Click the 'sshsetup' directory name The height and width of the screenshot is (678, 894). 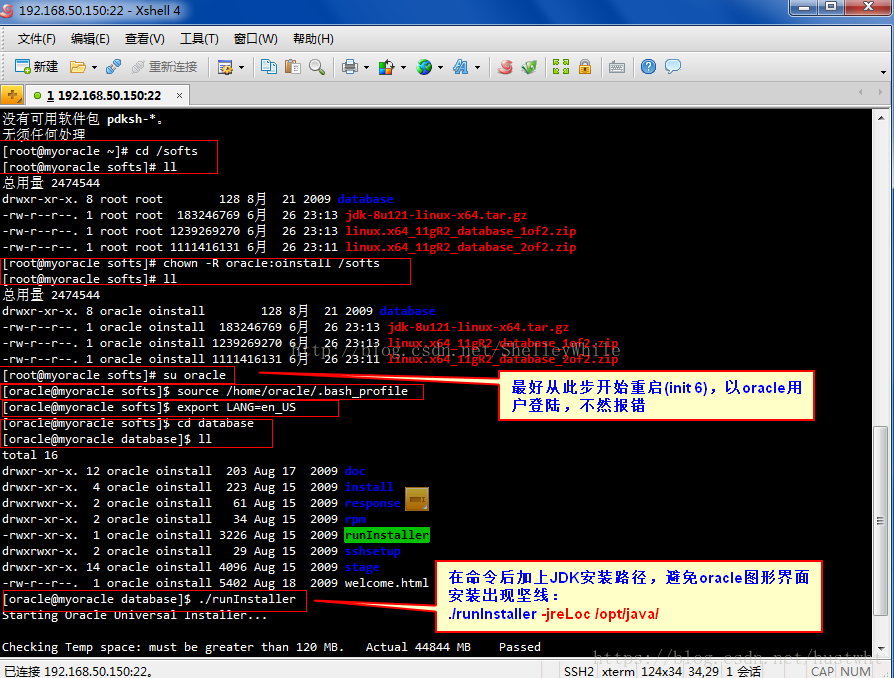pos(372,551)
